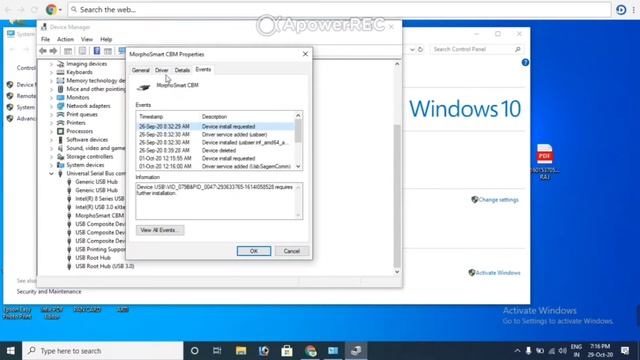640x360 pixels.
Task: Open the Help menu in Device Manager
Action: pyautogui.click(x=106, y=39)
